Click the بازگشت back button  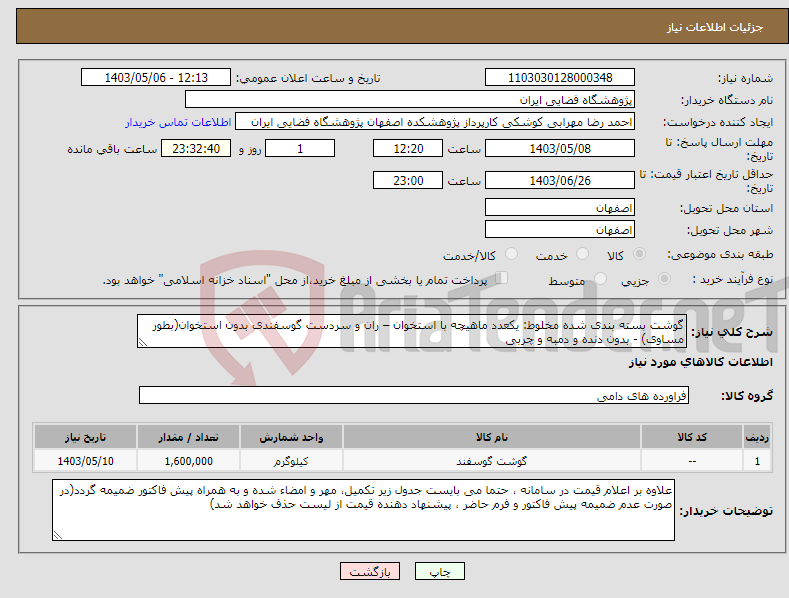click(370, 571)
